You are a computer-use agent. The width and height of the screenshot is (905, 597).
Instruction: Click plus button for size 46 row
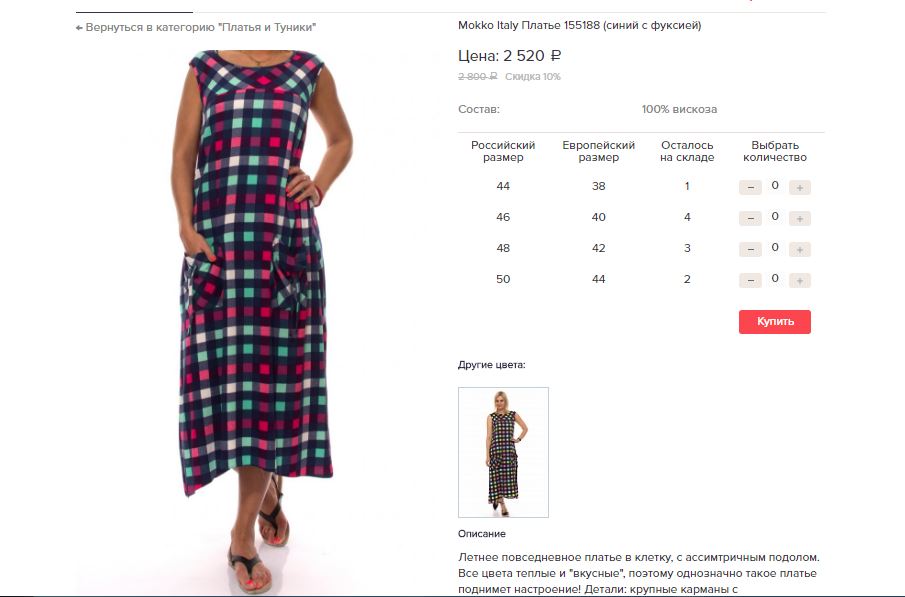[x=799, y=219]
